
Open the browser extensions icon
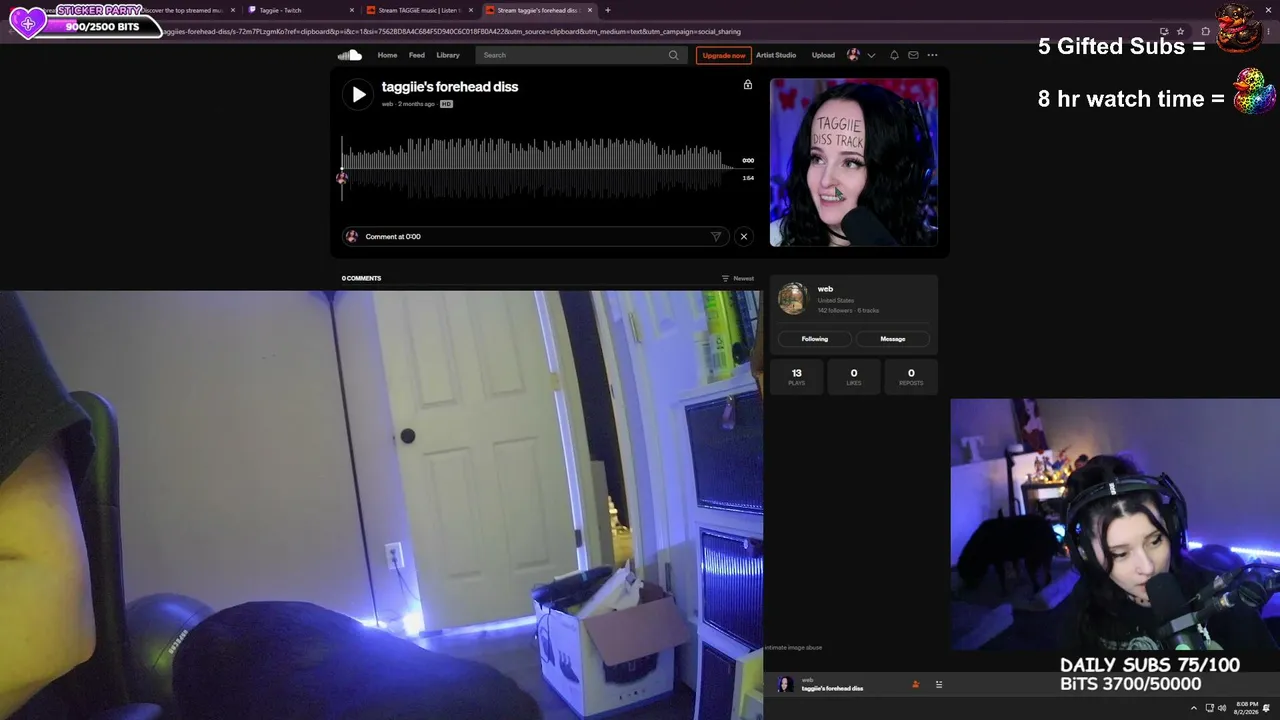[1205, 31]
